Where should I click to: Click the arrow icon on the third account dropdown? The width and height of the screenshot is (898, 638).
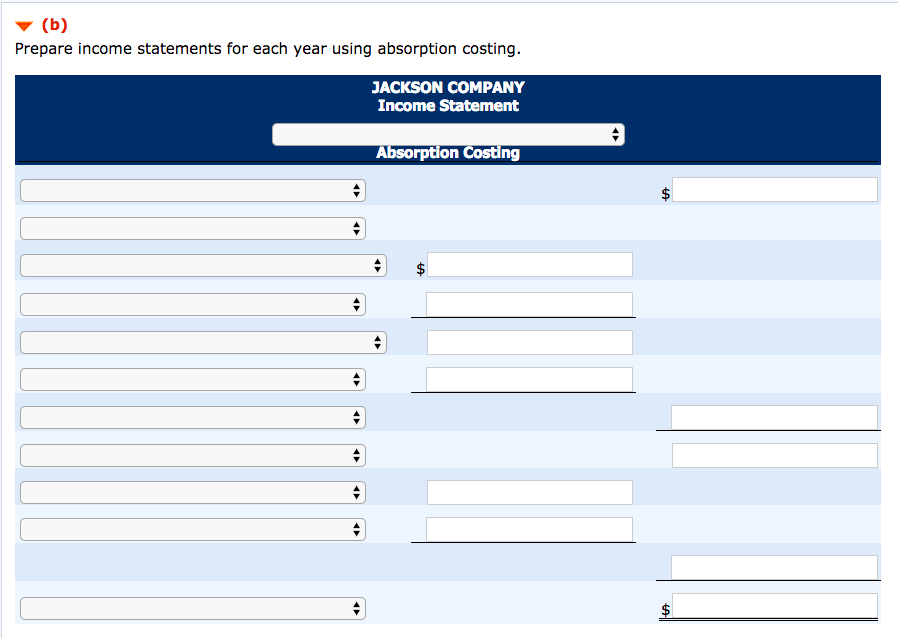378,265
